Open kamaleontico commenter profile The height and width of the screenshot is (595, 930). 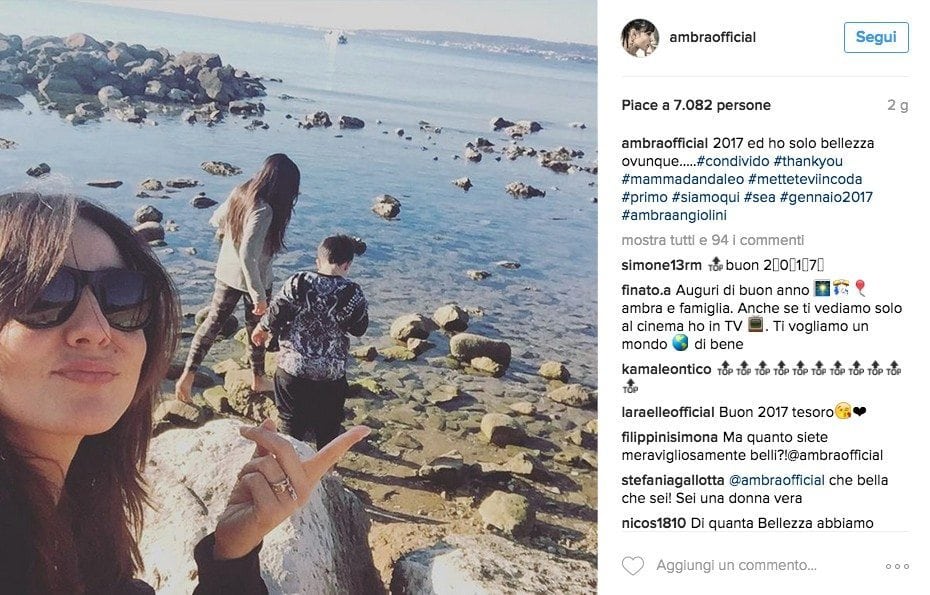click(666, 370)
